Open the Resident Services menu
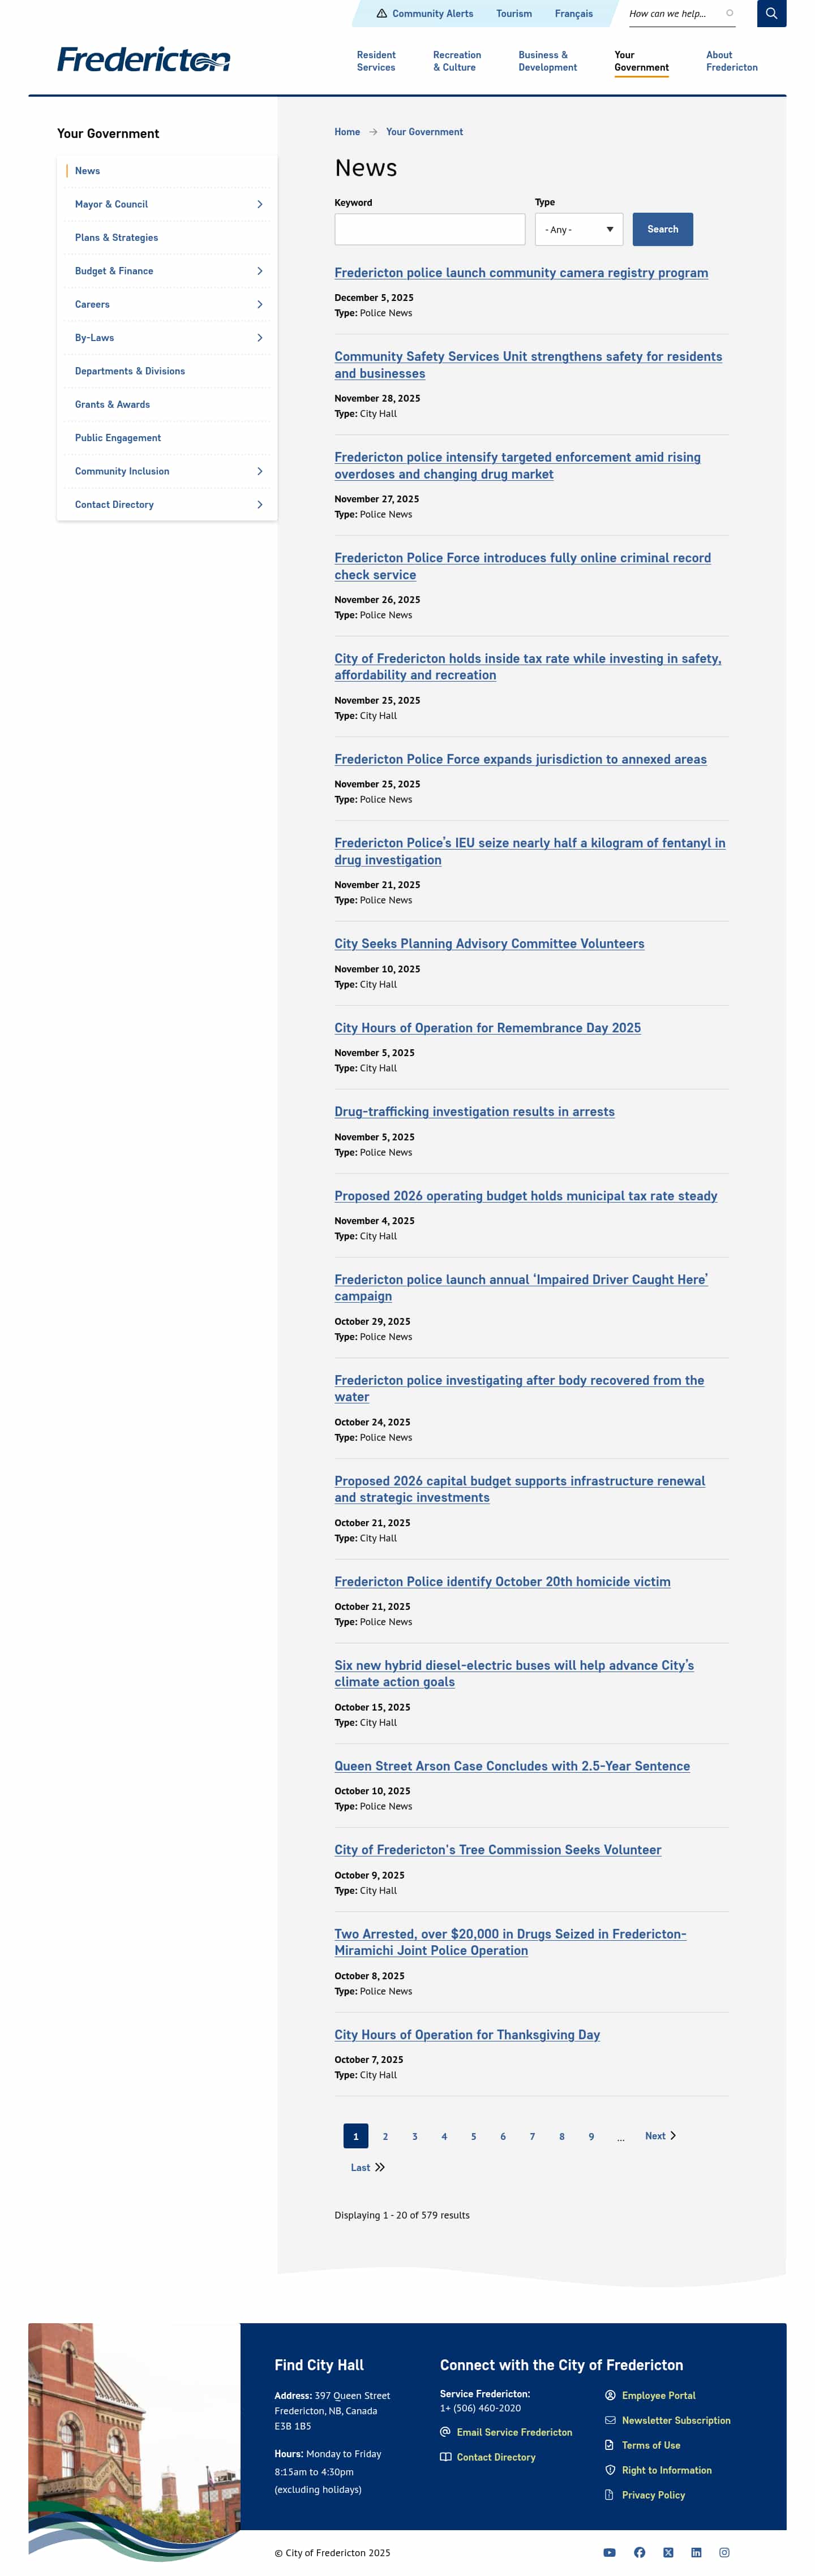Screen dimensions: 815x2576 376,61
